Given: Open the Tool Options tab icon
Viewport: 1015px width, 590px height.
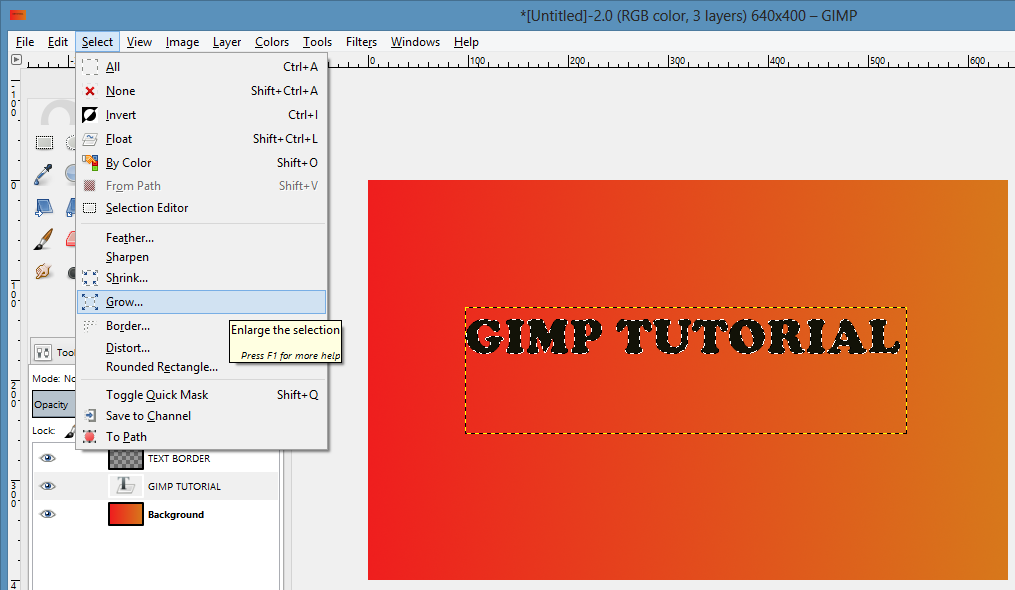Looking at the screenshot, I should [x=43, y=352].
